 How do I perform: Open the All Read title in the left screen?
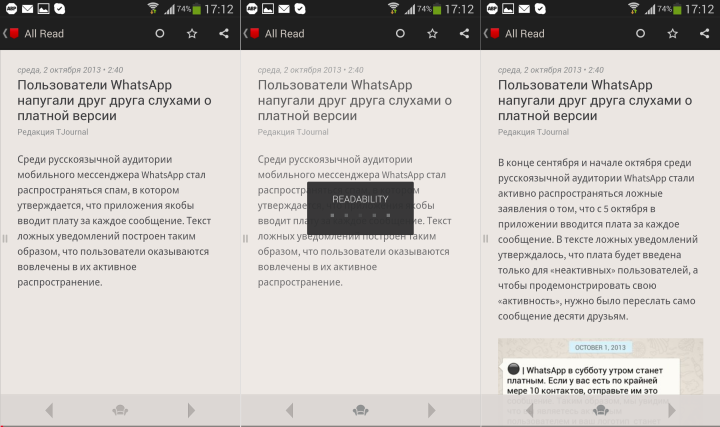[x=44, y=34]
